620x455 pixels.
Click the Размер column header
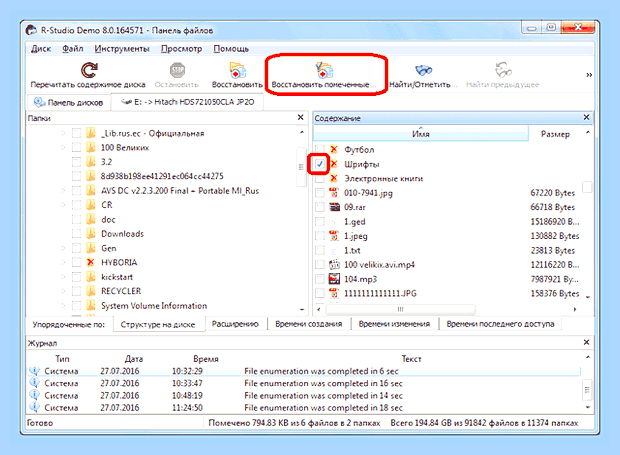pos(555,134)
